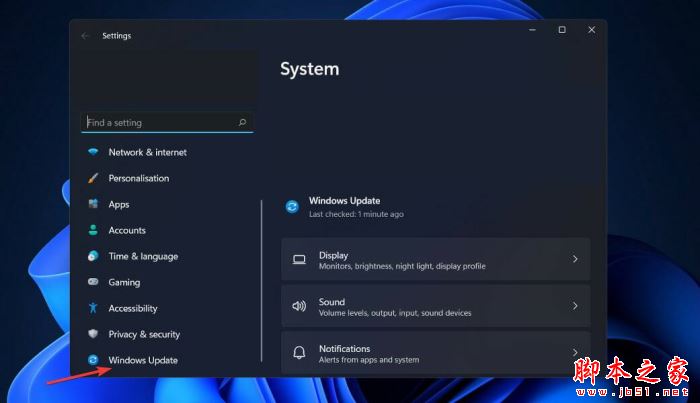Click the Windows Update heading in System pane
700x403 pixels.
tap(345, 200)
